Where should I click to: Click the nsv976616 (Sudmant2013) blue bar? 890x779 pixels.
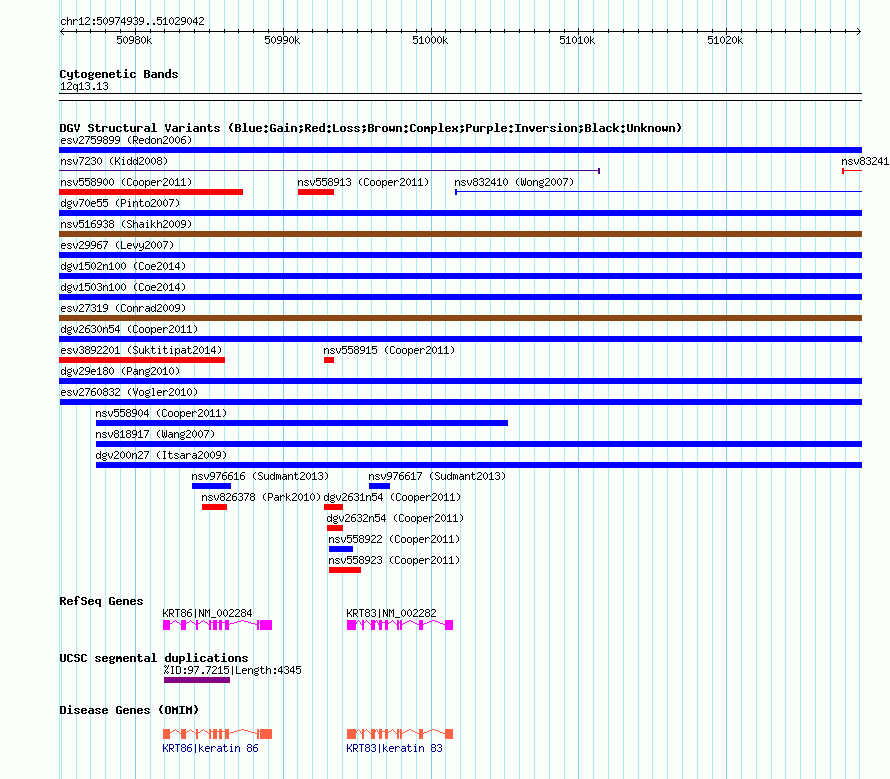[211, 486]
